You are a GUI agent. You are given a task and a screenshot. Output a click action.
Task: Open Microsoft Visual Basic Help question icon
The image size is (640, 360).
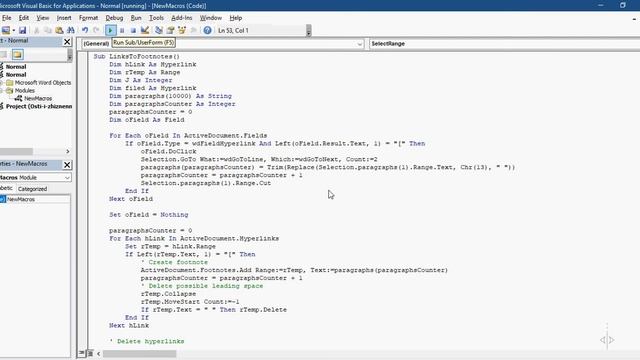tap(207, 30)
